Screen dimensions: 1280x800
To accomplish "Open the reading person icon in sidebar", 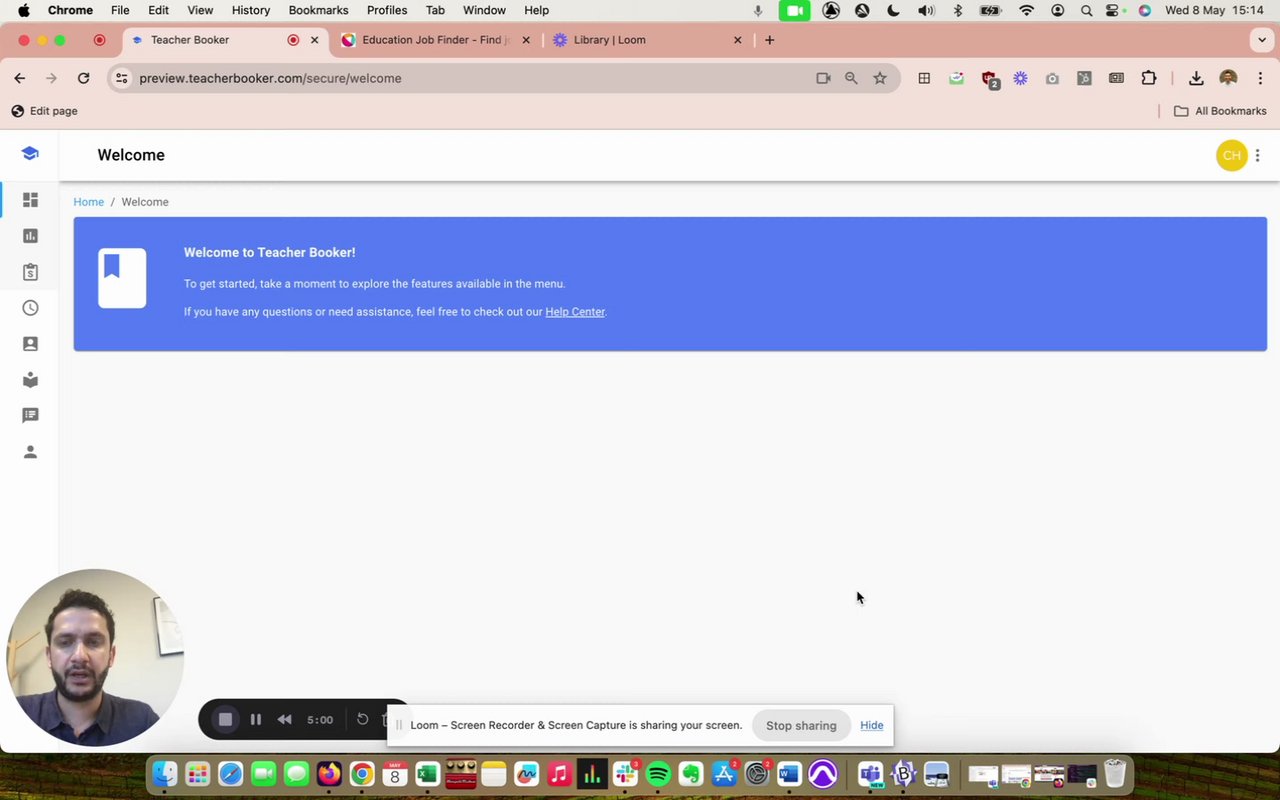I will tap(30, 380).
